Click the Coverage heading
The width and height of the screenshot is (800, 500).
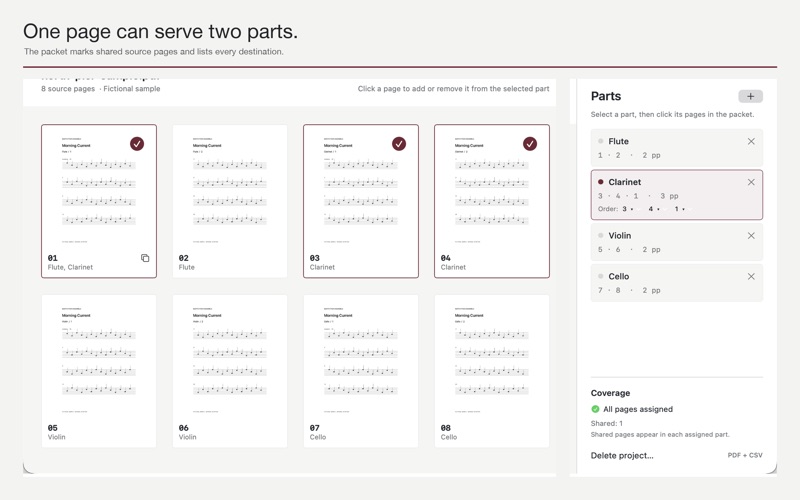pyautogui.click(x=610, y=393)
